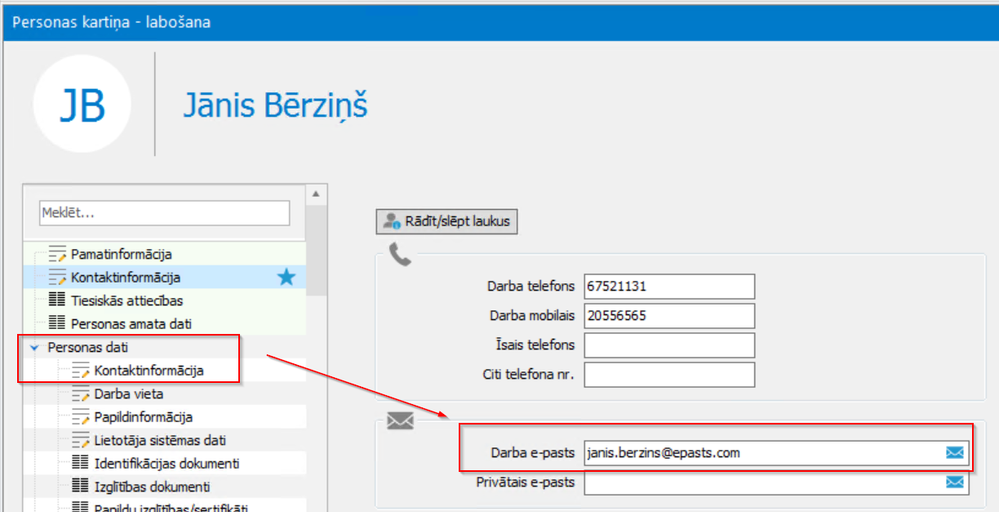Screen dimensions: 999x512
Task: Open Lietotāja sistēmas dati item
Action: [x=160, y=441]
